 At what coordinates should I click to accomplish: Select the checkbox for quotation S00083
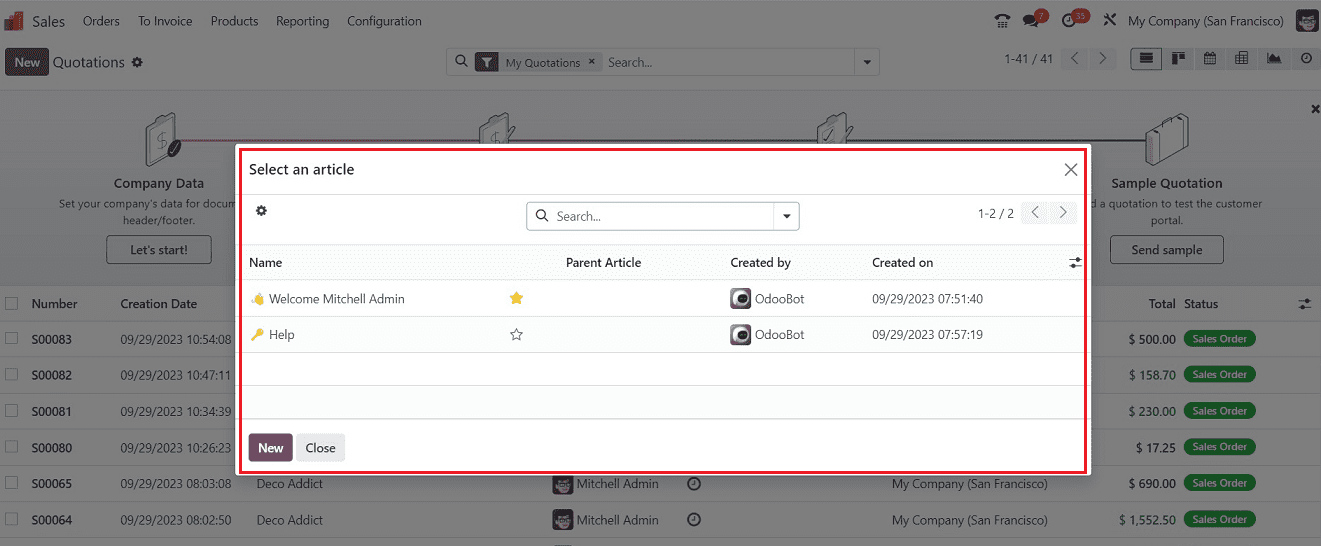(x=12, y=339)
